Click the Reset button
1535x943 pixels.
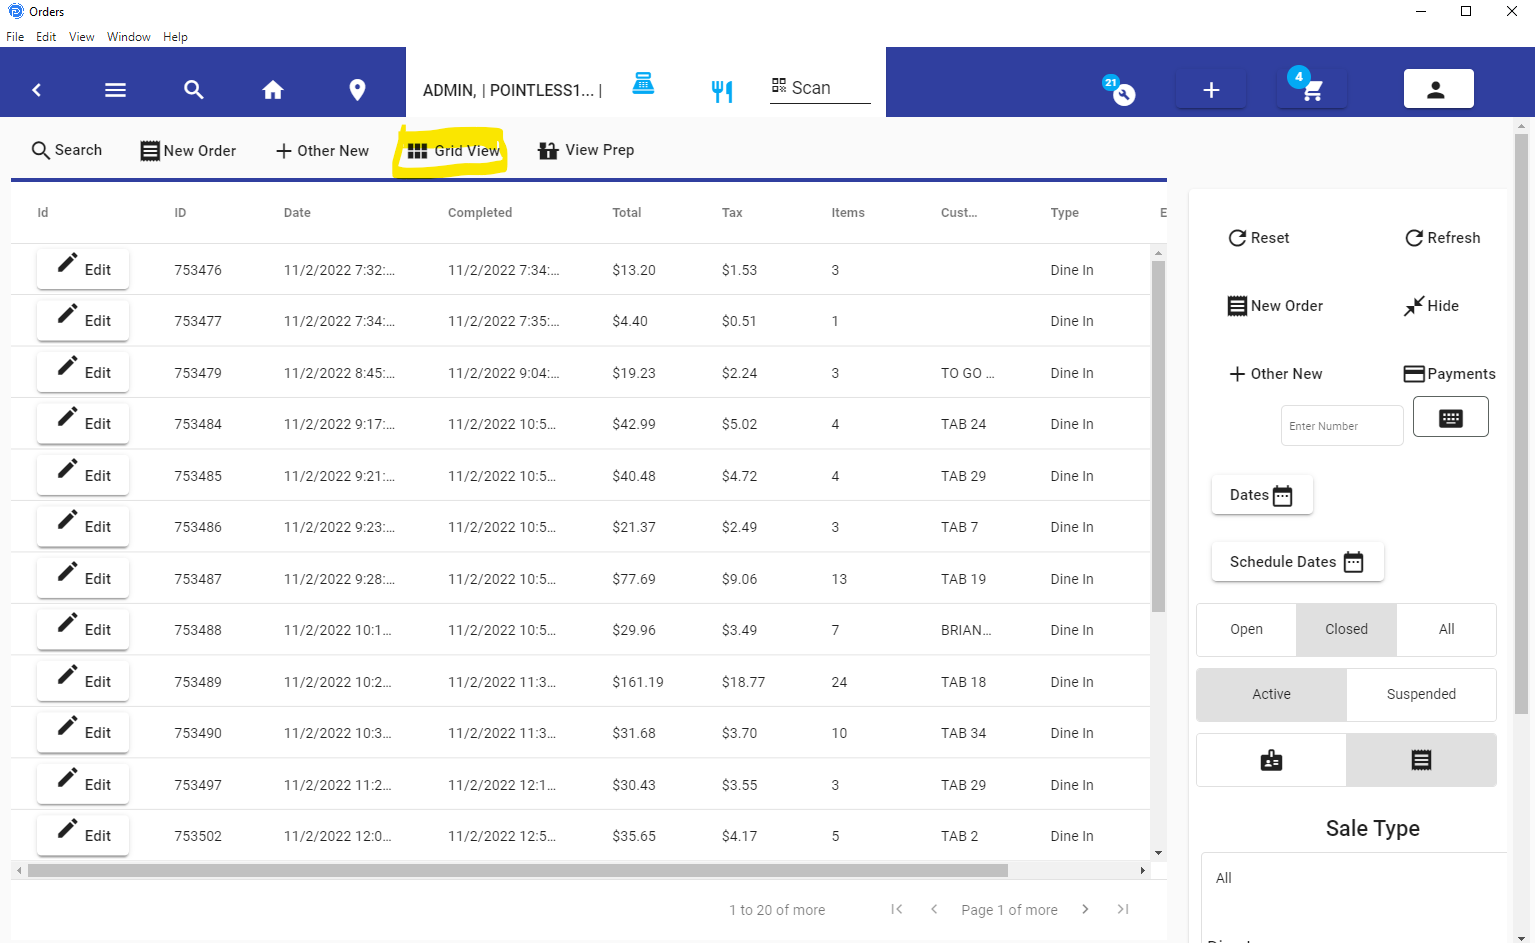1259,238
